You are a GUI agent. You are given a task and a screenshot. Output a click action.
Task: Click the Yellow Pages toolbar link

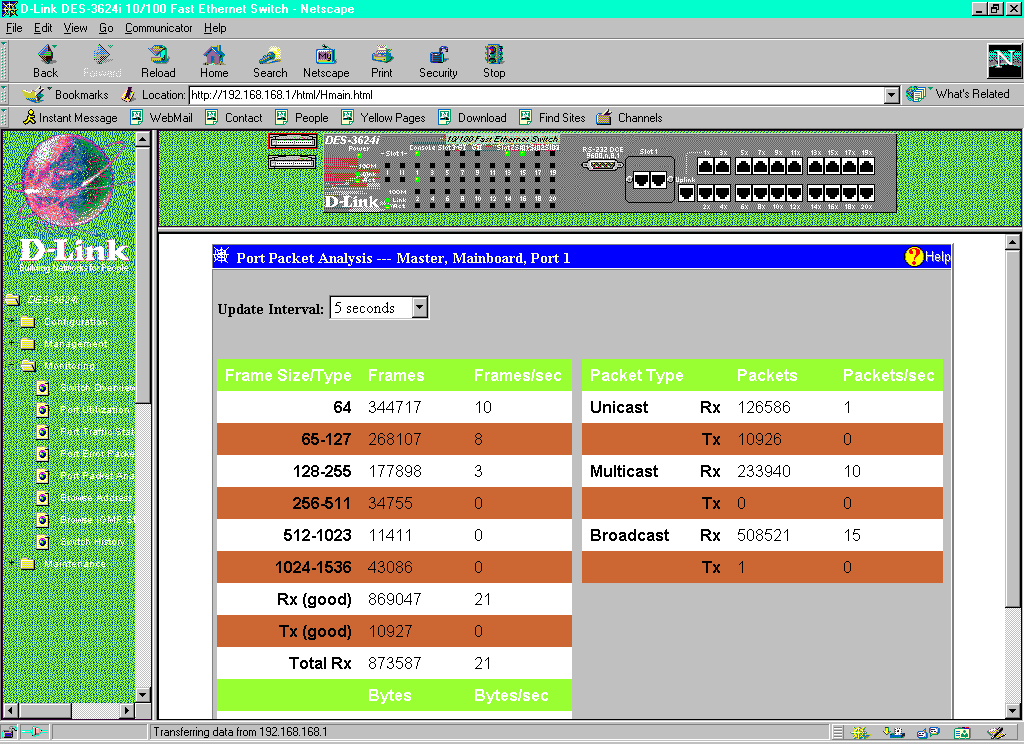(x=392, y=118)
